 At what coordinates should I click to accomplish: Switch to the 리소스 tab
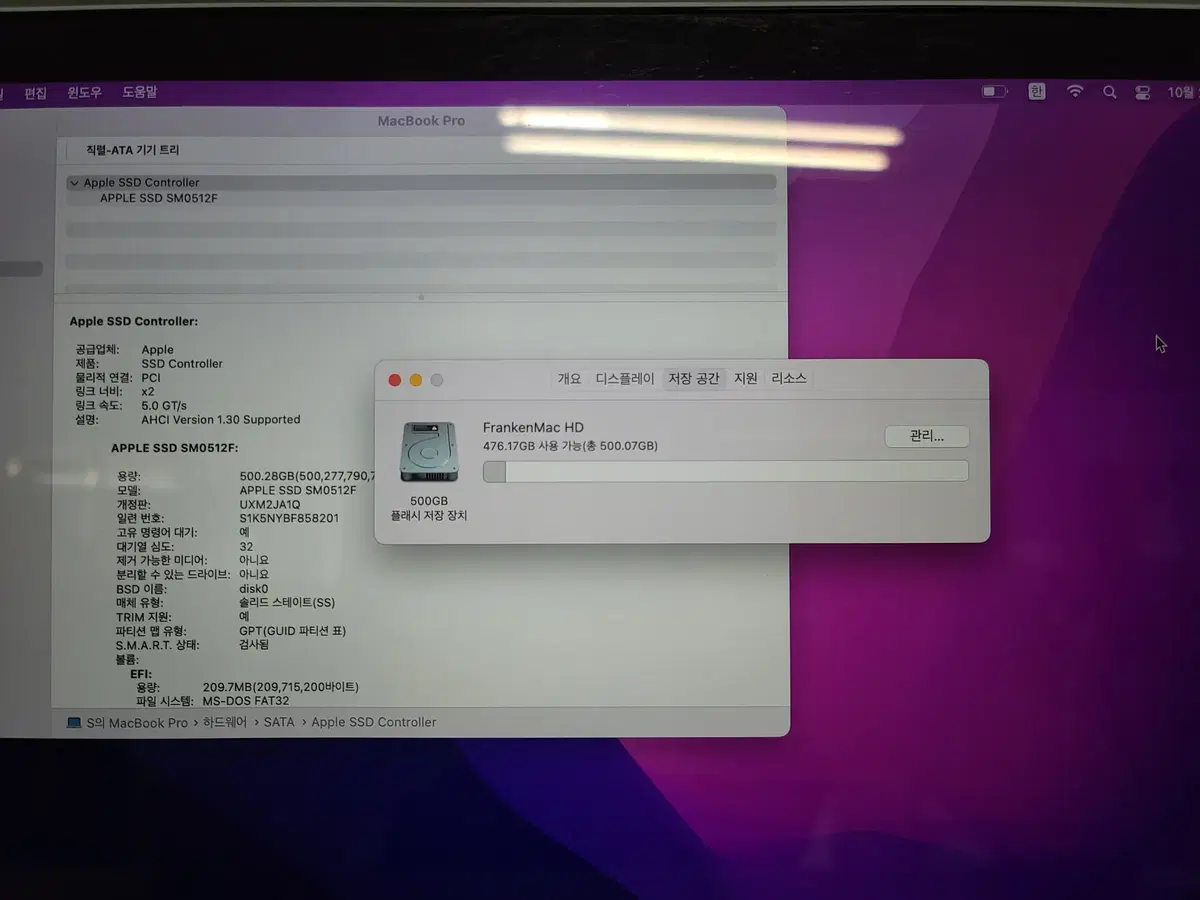(789, 379)
